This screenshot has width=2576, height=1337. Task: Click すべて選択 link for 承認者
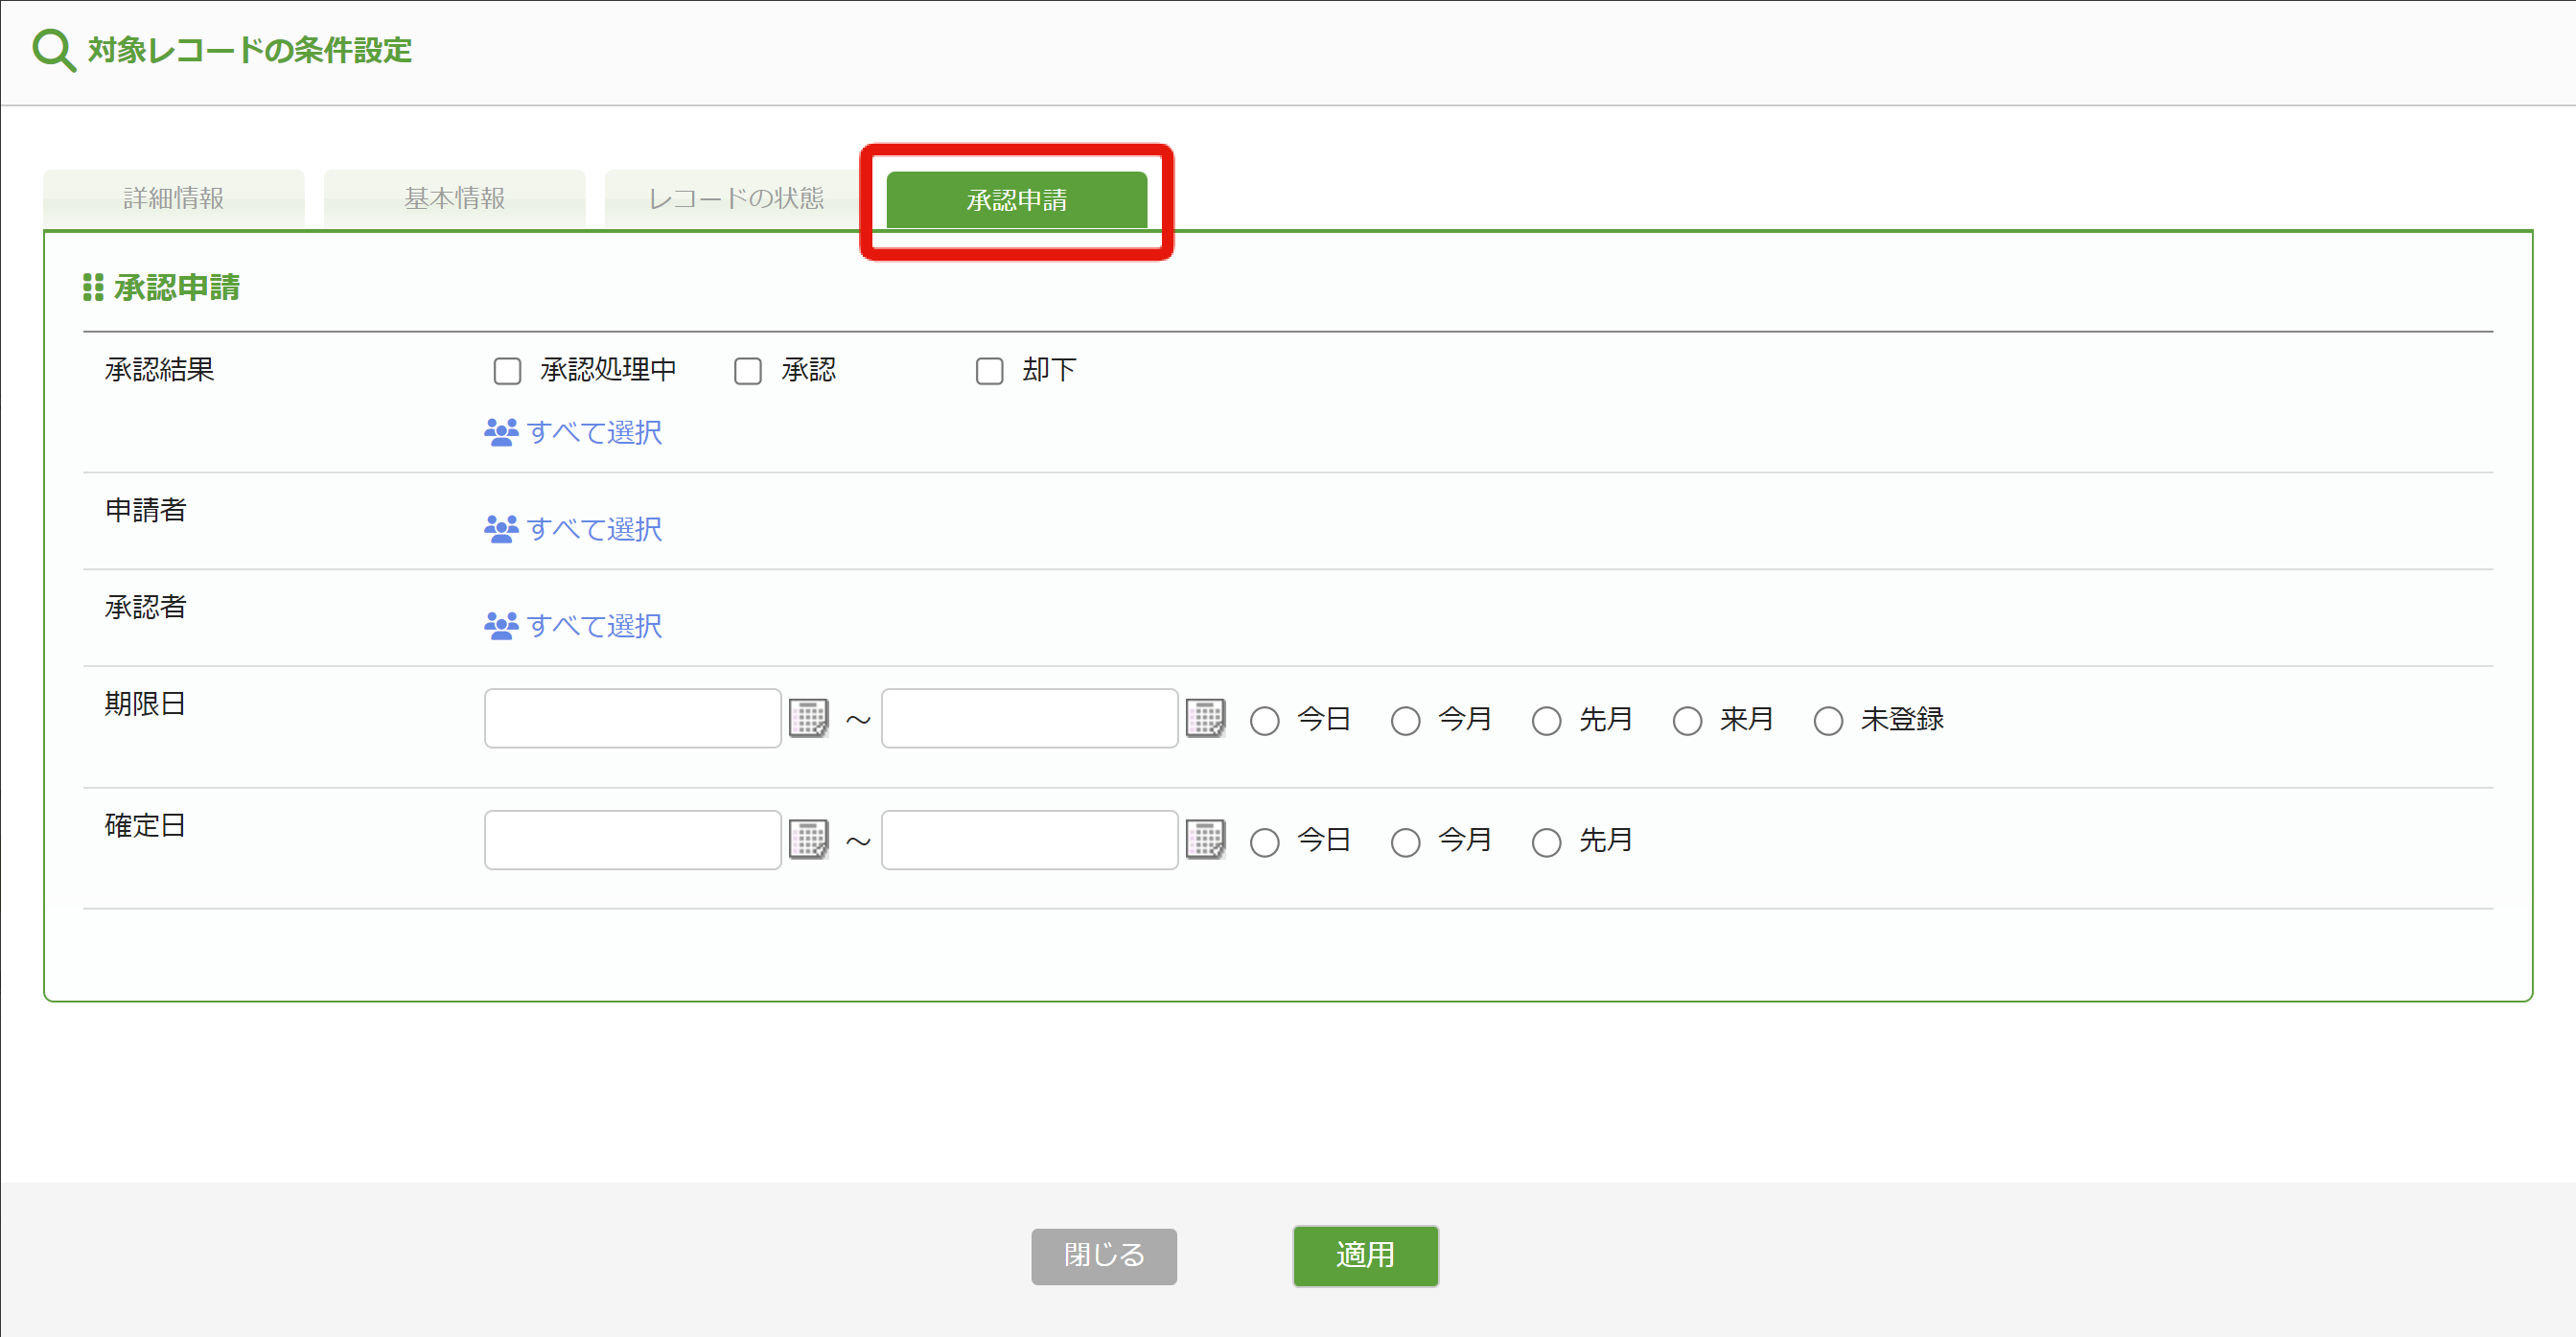(x=594, y=626)
